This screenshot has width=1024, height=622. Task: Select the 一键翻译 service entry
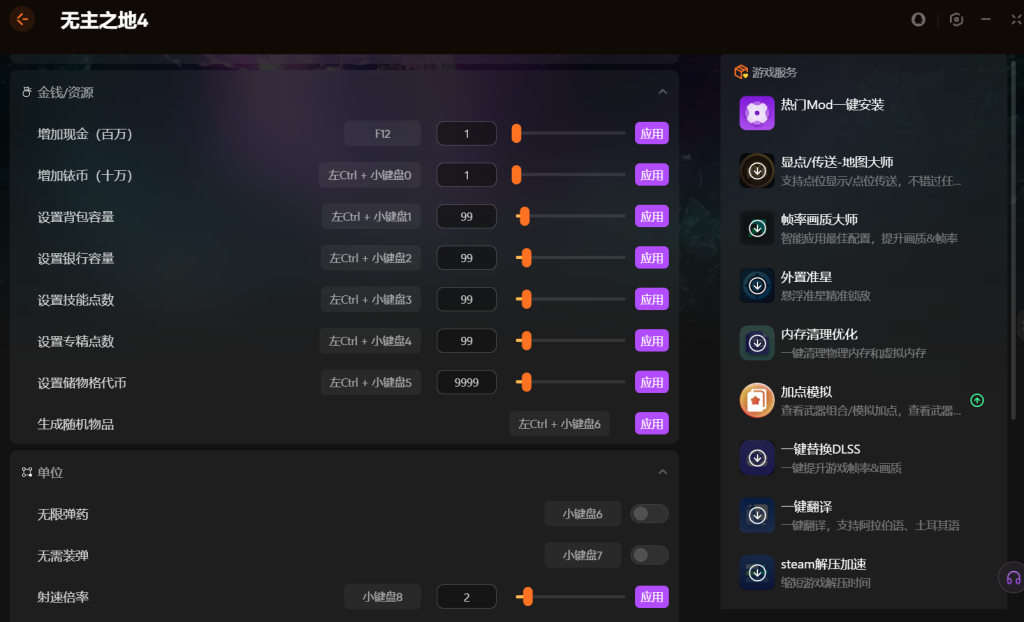pos(862,516)
